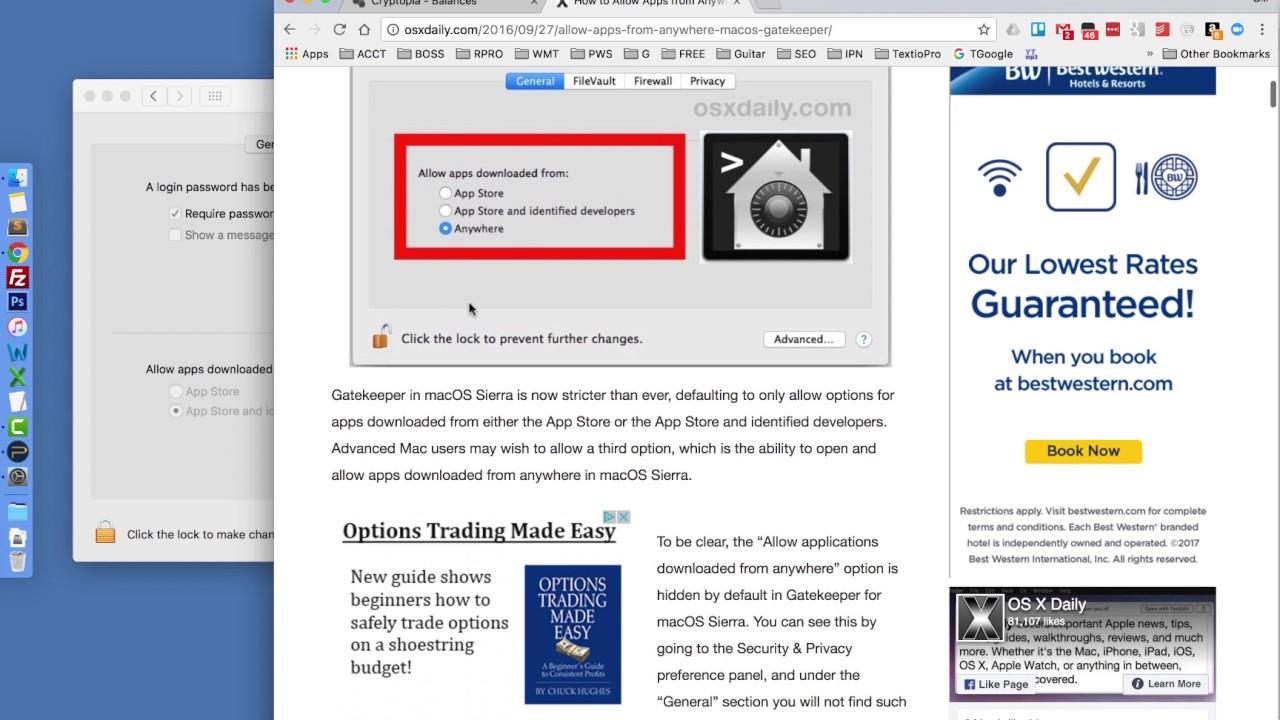Close the Options Trading ad with X
1280x720 pixels.
(x=623, y=517)
